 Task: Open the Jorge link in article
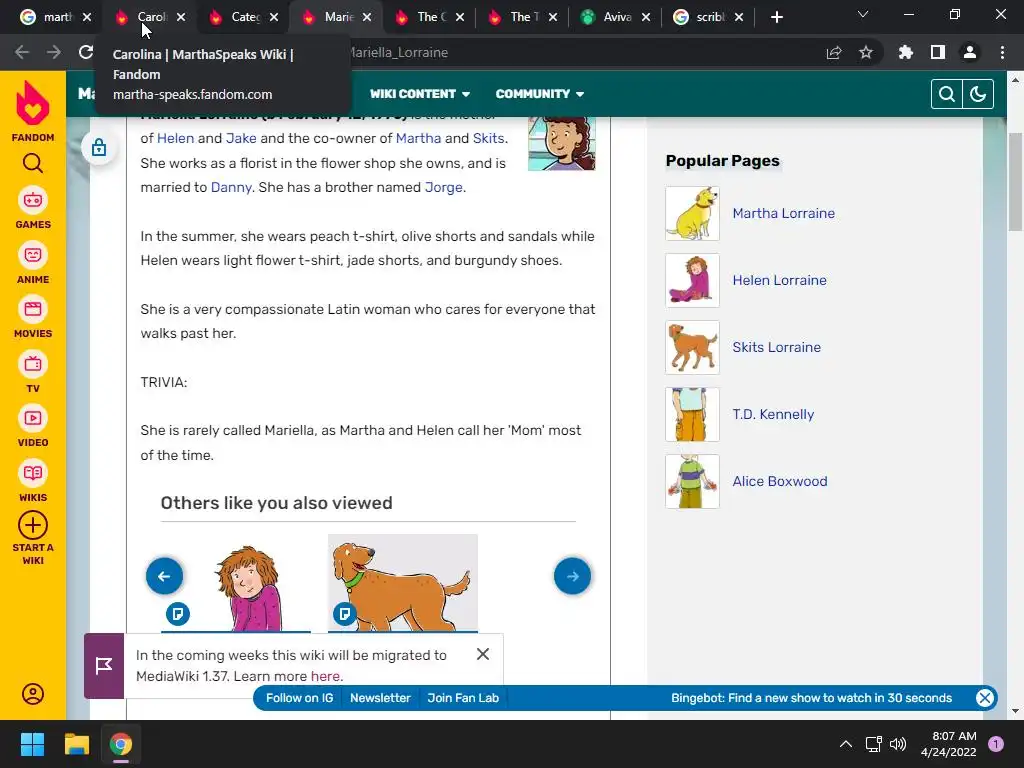(x=443, y=187)
